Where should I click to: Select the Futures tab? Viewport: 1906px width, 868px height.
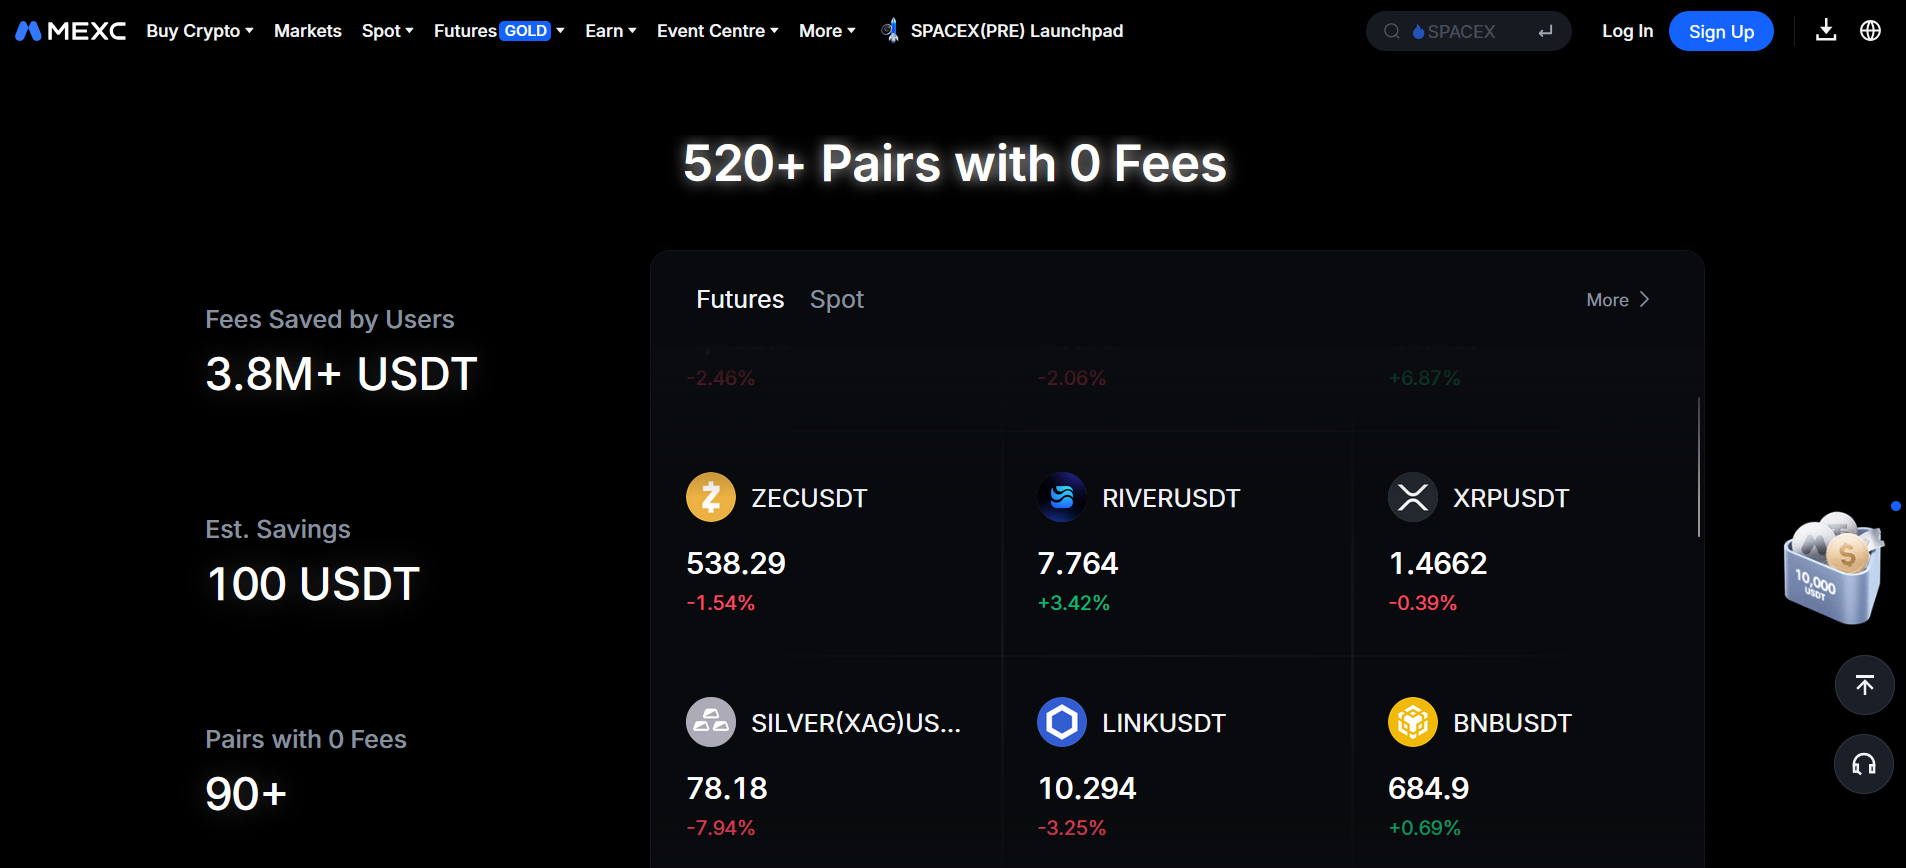click(740, 299)
